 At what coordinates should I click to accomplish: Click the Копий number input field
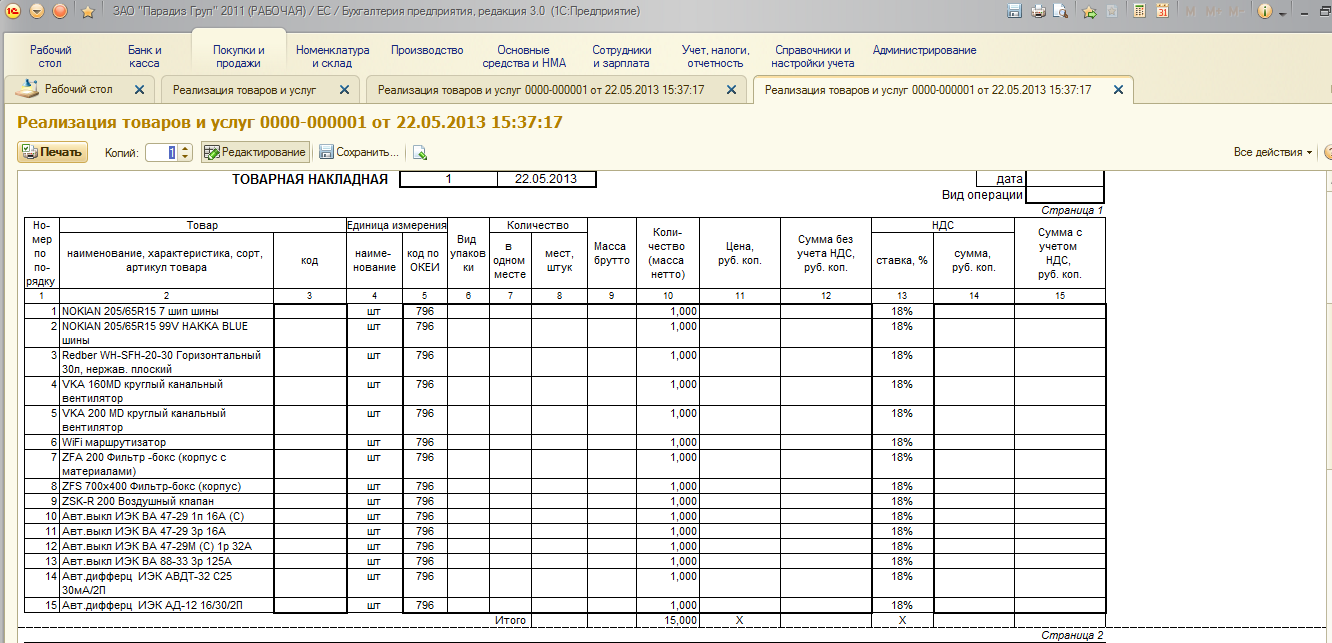[x=162, y=152]
